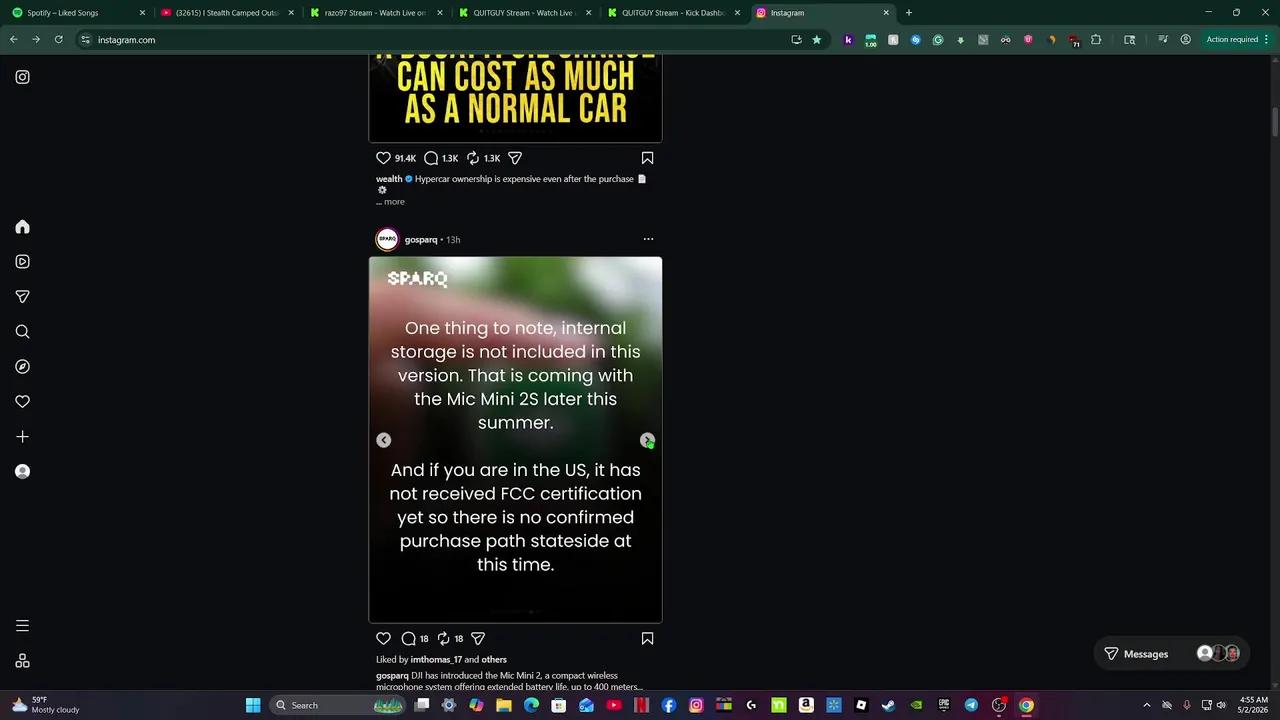Open direct messages paper-plane icon in sidebar
The height and width of the screenshot is (720, 1280).
22,297
